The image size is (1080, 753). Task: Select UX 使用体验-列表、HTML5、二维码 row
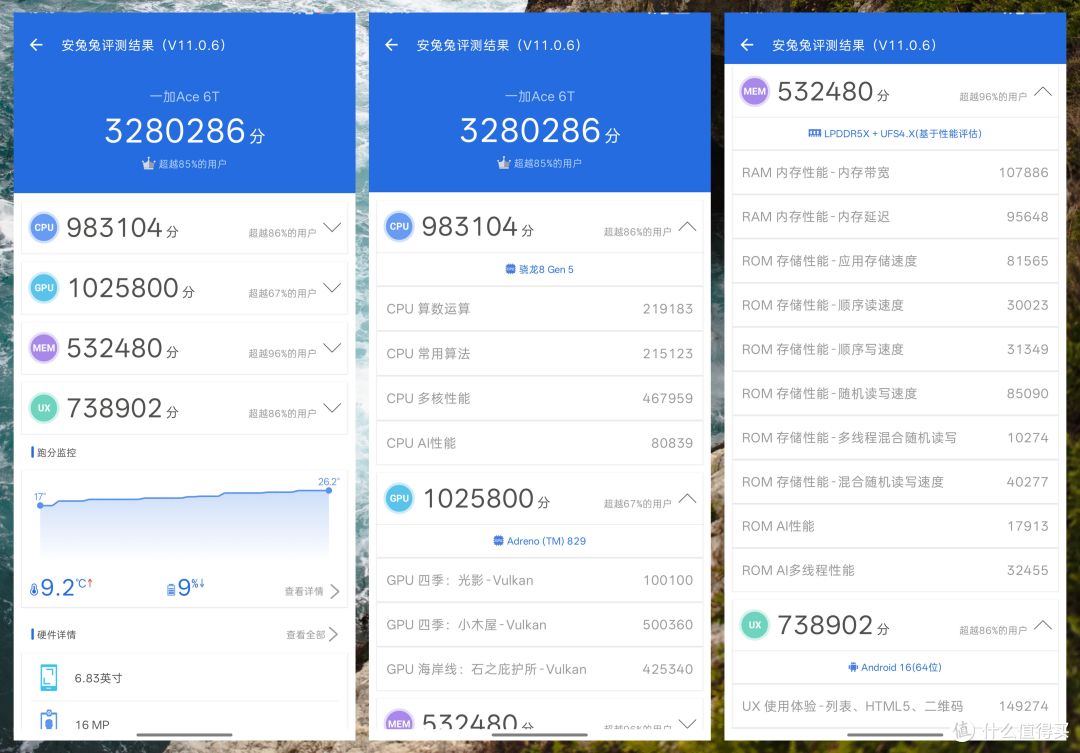click(x=895, y=706)
